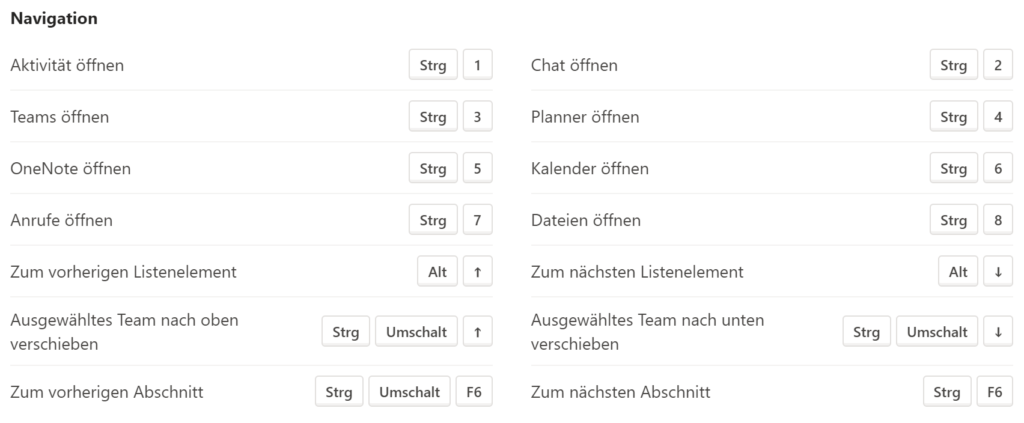Click the down arrow key next to Alt
The height and width of the screenshot is (423, 1024).
(998, 272)
